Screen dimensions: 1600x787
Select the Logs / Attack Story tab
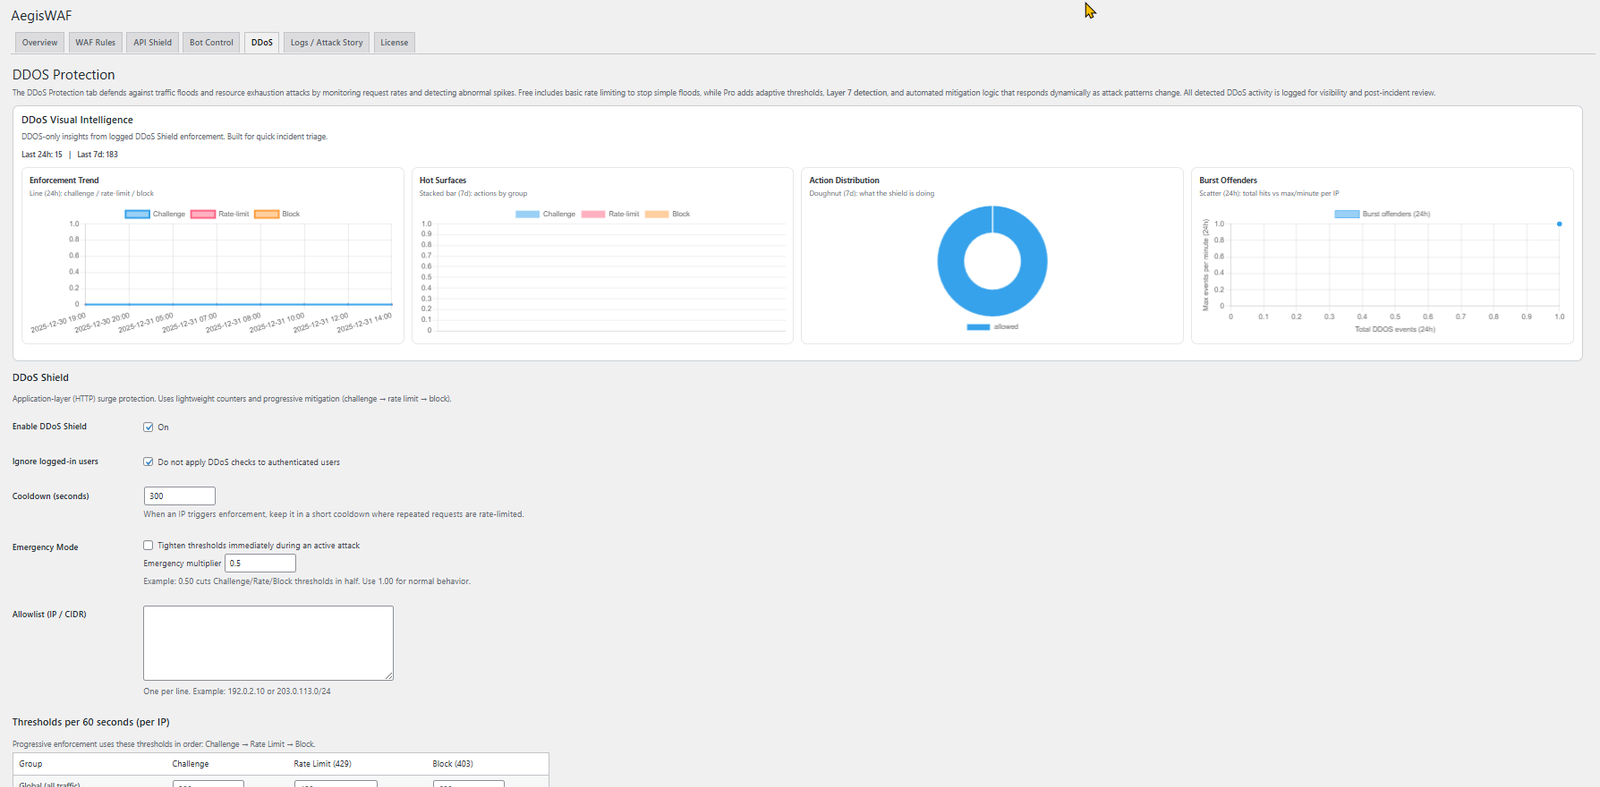pos(326,43)
